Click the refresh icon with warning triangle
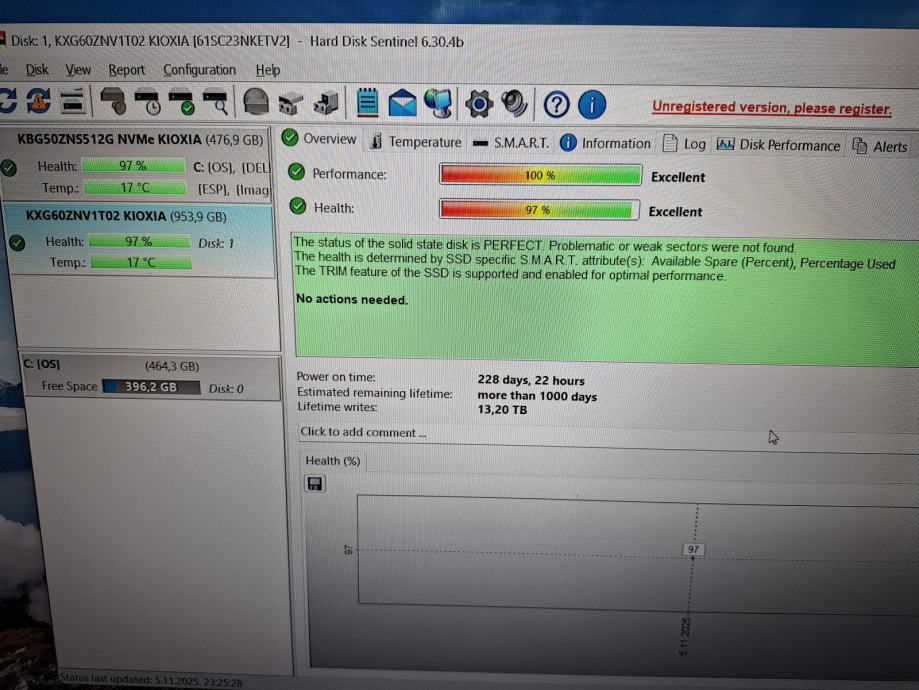 click(39, 101)
